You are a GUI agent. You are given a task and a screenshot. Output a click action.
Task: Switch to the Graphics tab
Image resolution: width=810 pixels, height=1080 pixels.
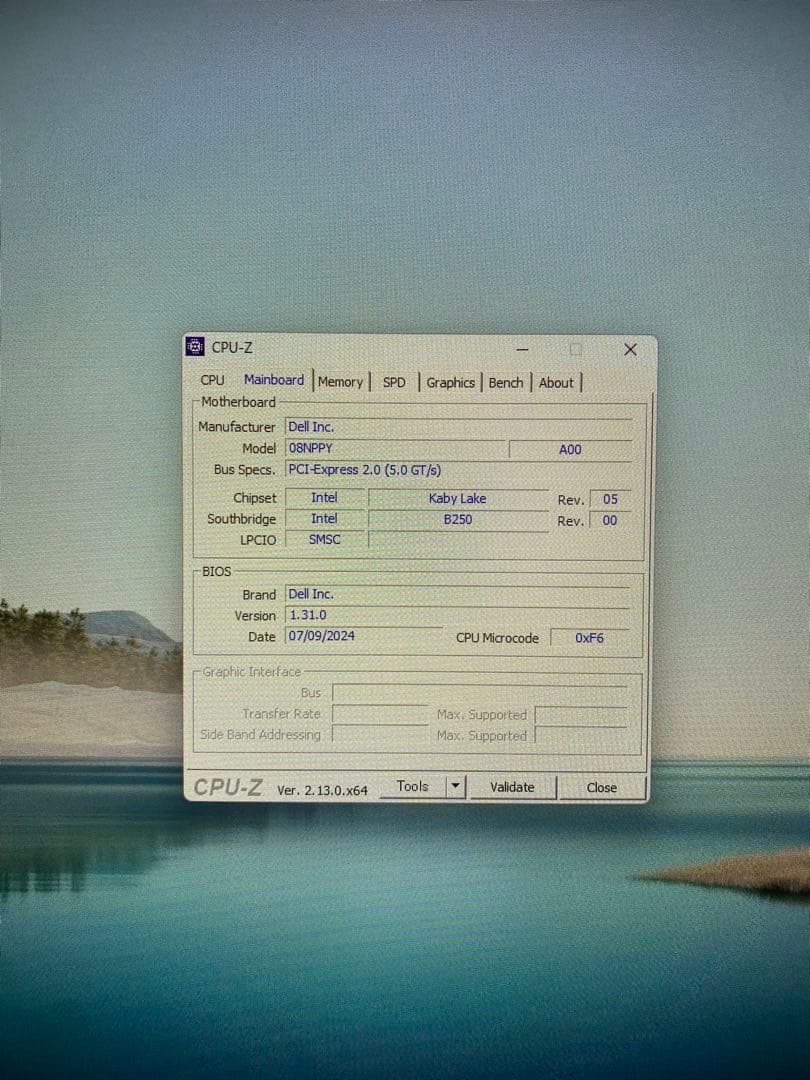pyautogui.click(x=450, y=382)
